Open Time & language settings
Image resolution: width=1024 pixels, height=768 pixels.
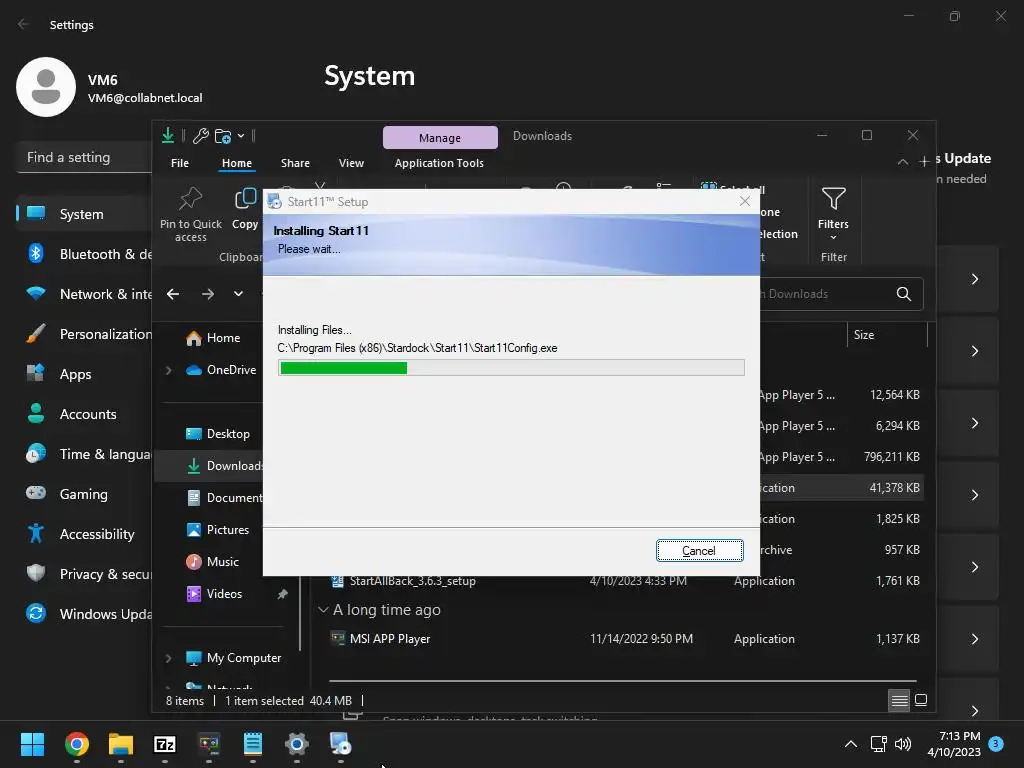click(x=85, y=454)
